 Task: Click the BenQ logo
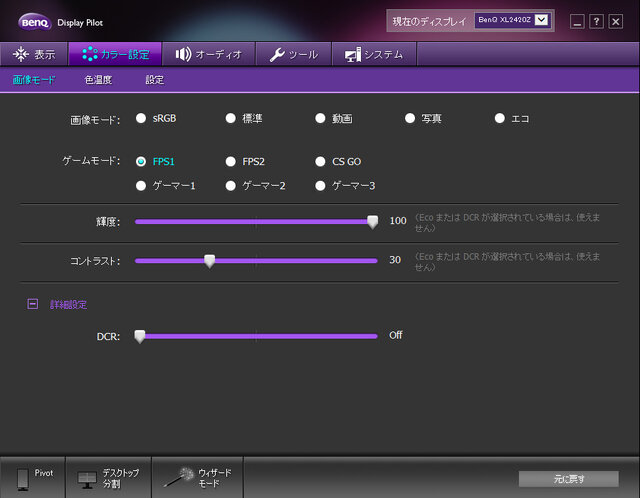(x=35, y=22)
